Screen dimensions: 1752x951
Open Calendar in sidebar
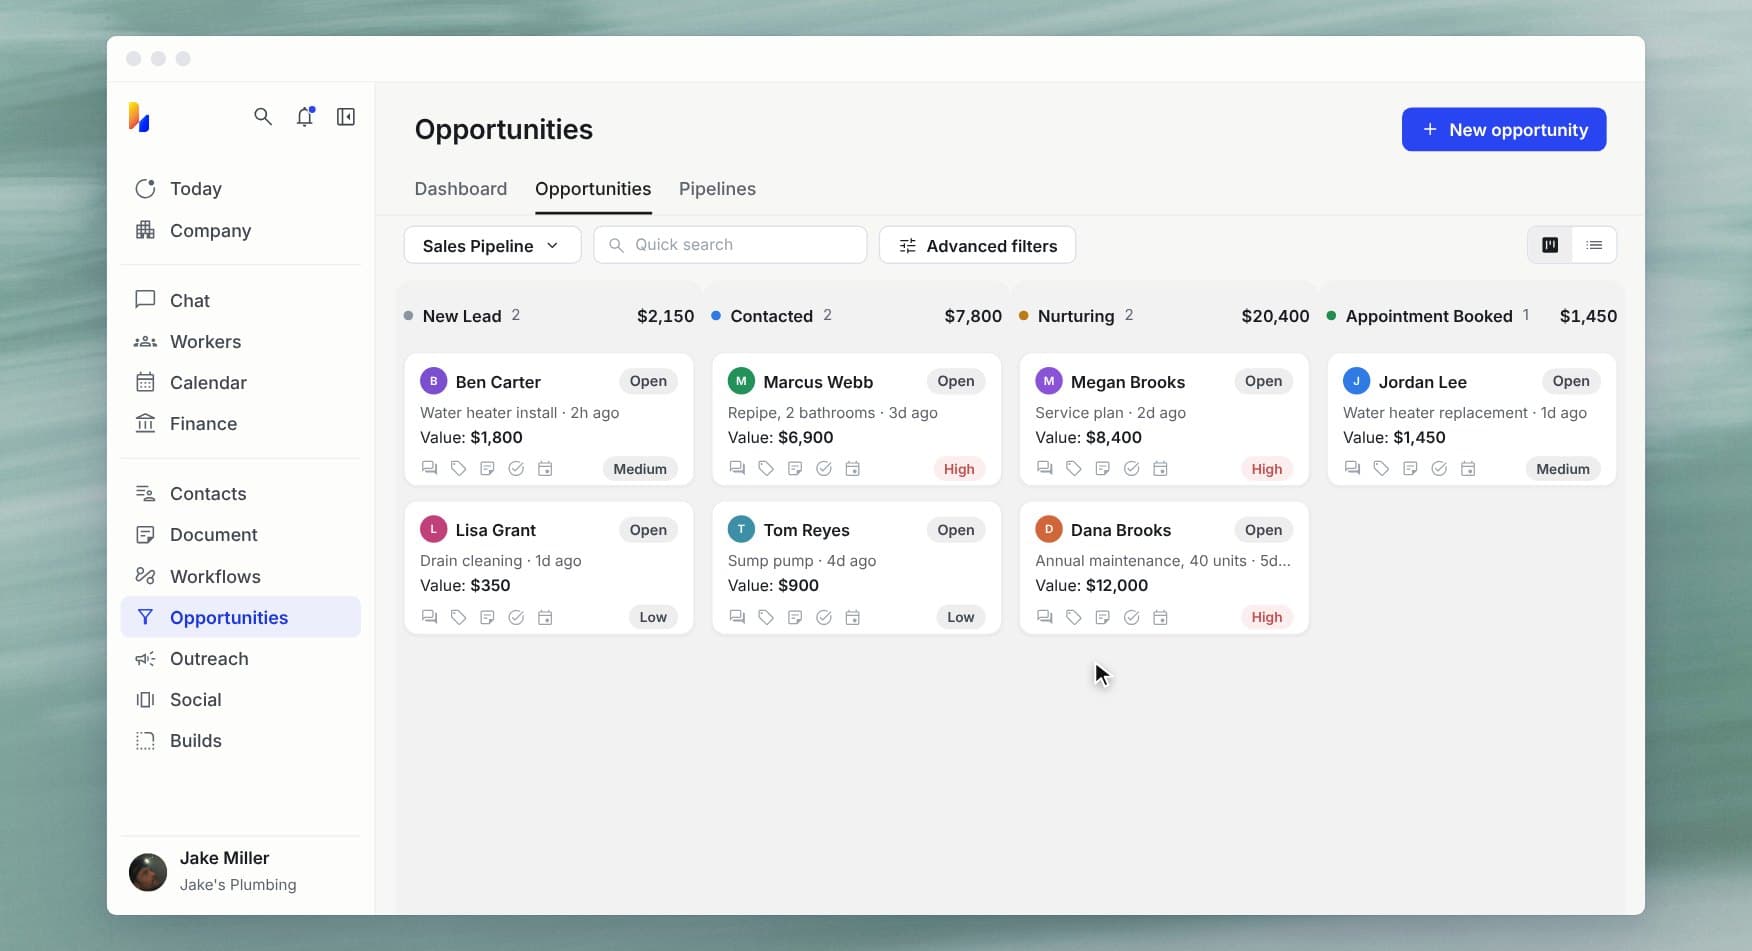point(240,382)
